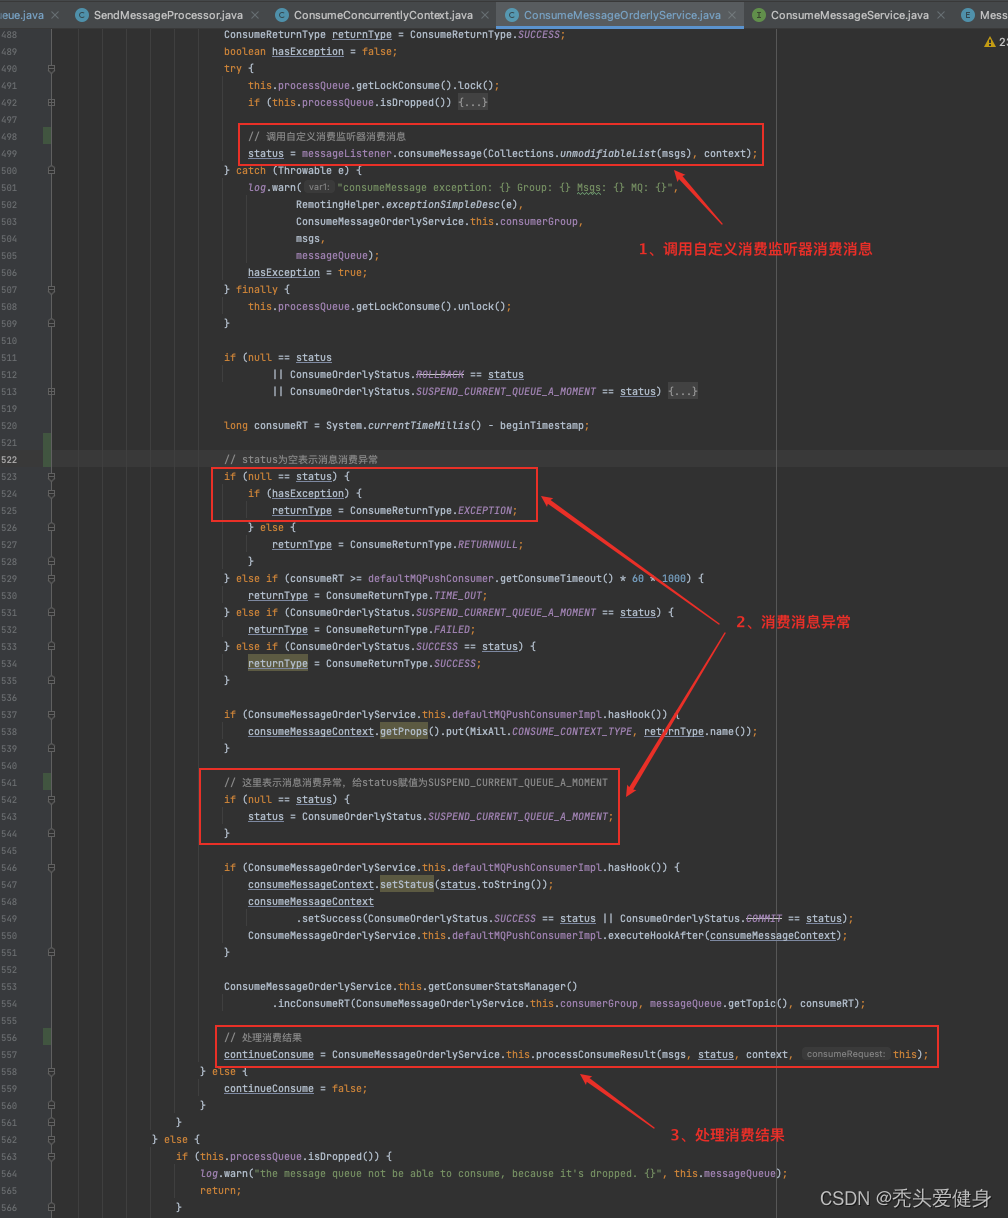The width and height of the screenshot is (1008, 1218).
Task: Collapse the try block at line 490
Action: [51, 68]
